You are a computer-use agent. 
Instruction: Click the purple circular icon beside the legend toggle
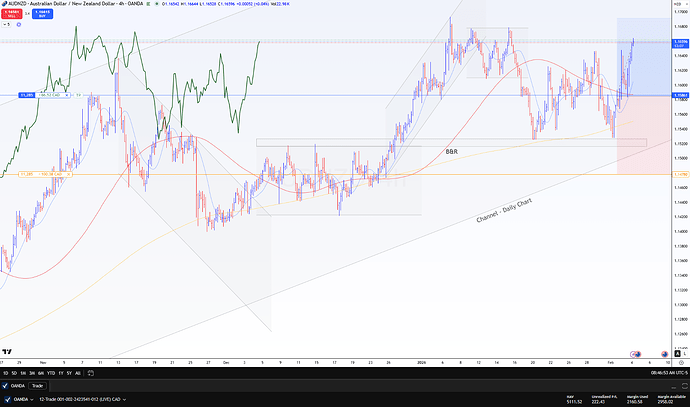point(18,25)
